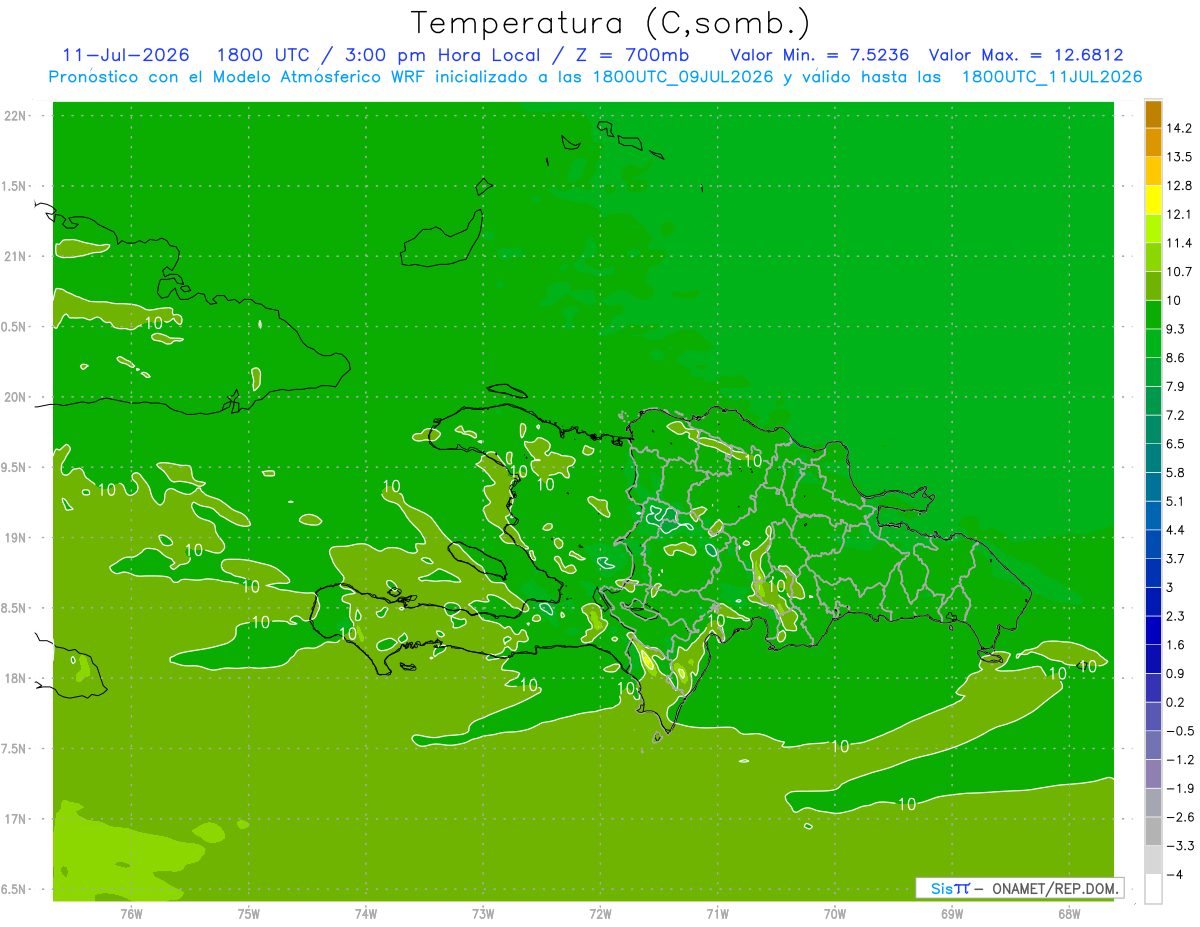
Task: Click the '0.9' color scale label
Action: click(x=1176, y=674)
